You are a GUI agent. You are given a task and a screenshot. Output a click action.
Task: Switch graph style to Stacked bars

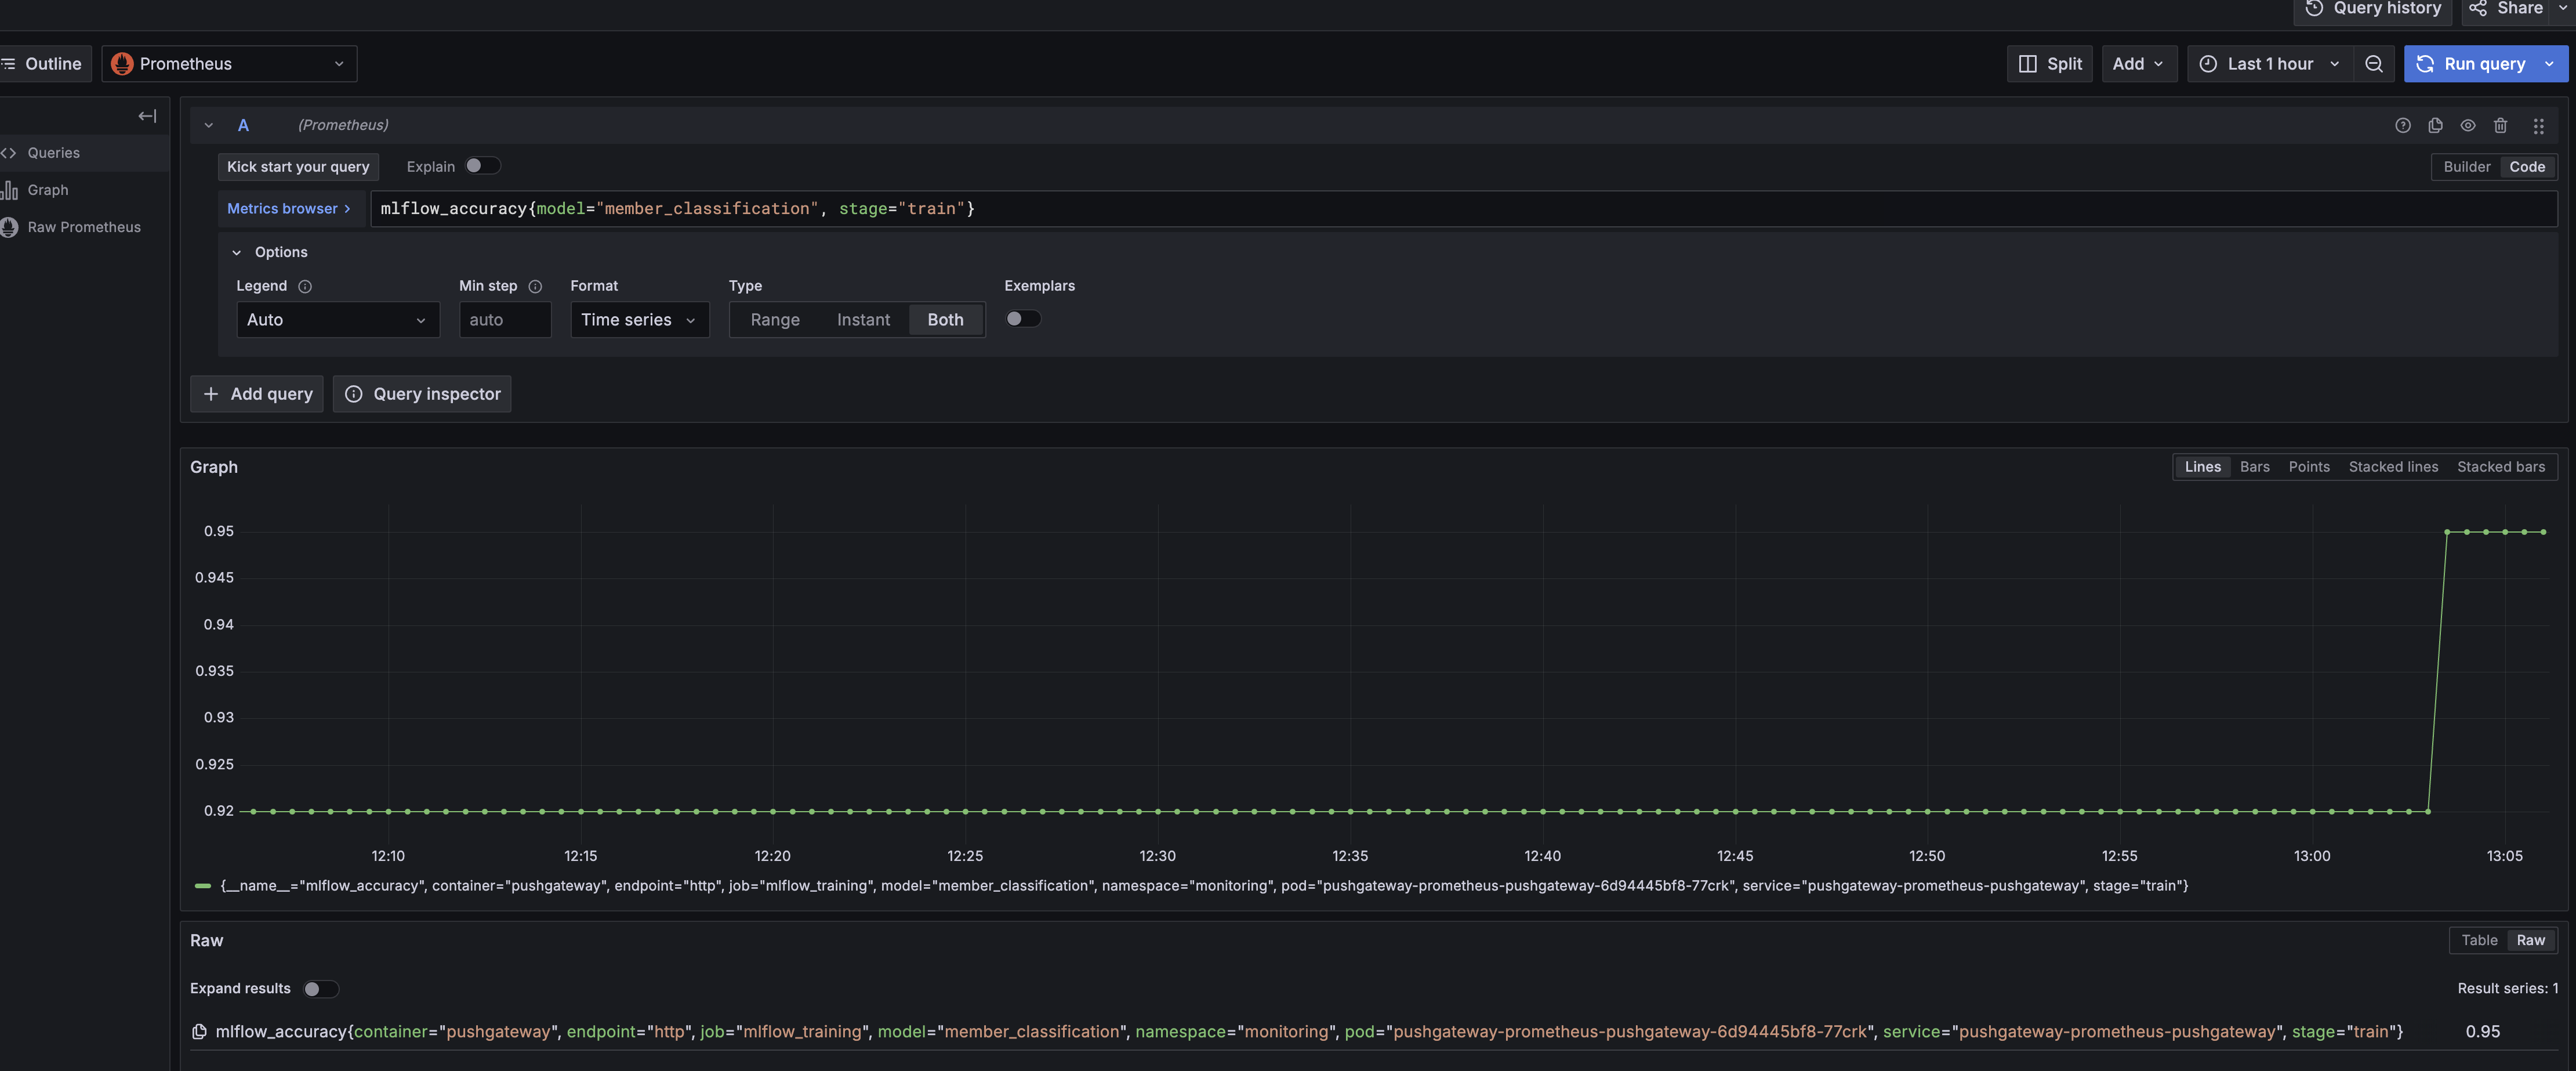point(2500,467)
